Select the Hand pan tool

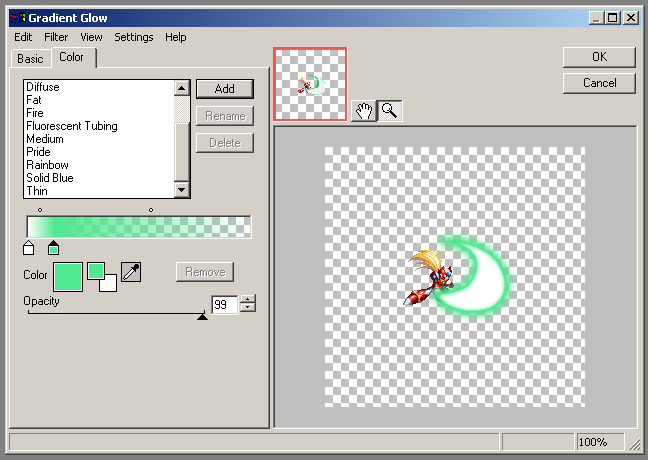point(364,111)
